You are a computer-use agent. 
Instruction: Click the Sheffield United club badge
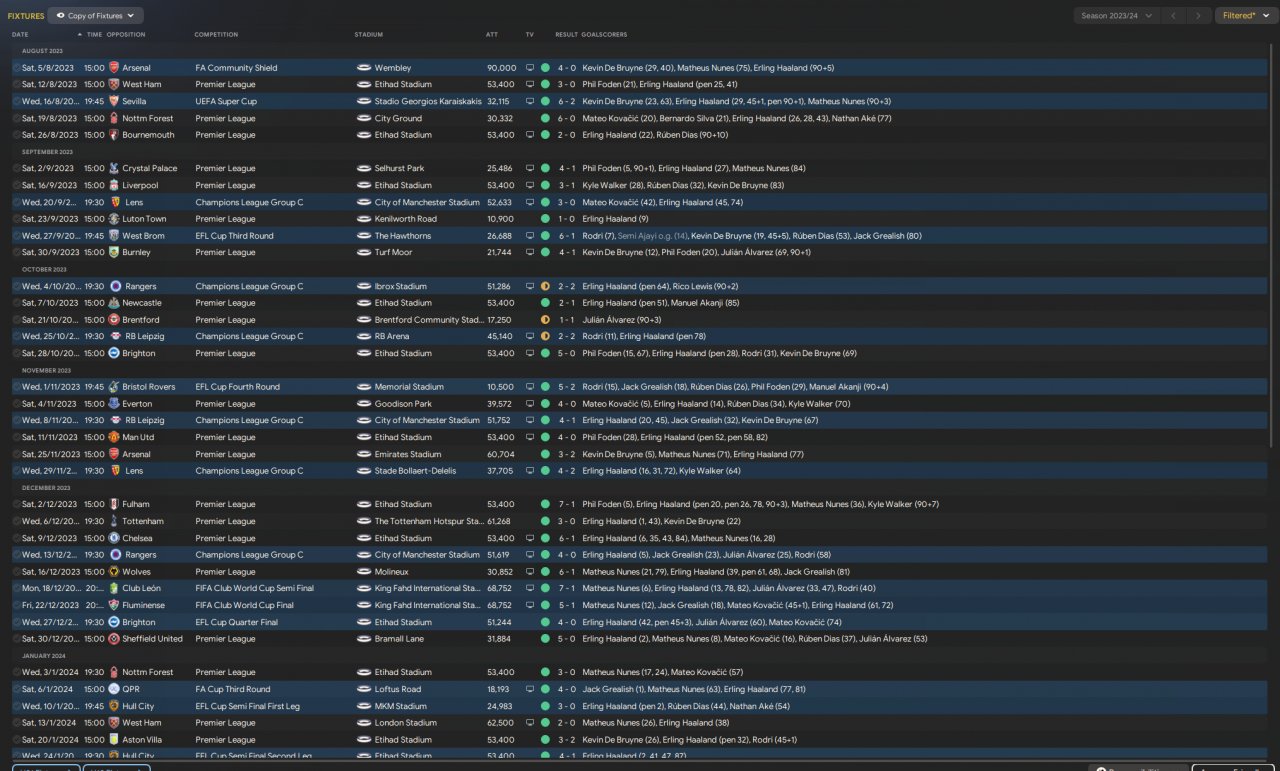click(x=114, y=639)
